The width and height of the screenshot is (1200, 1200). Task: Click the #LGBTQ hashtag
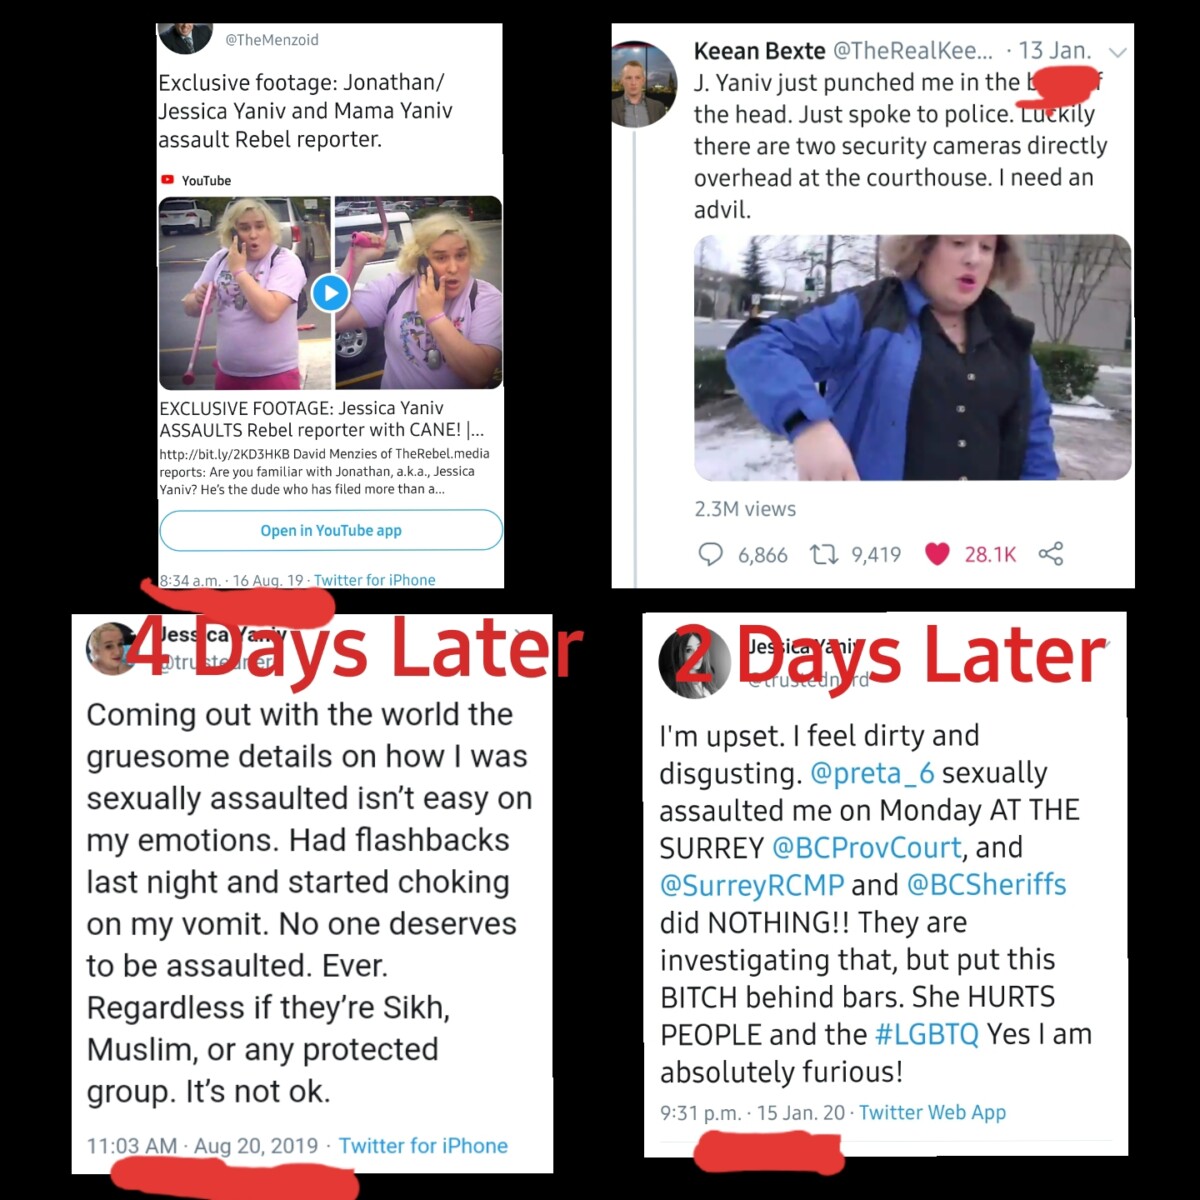(927, 1034)
